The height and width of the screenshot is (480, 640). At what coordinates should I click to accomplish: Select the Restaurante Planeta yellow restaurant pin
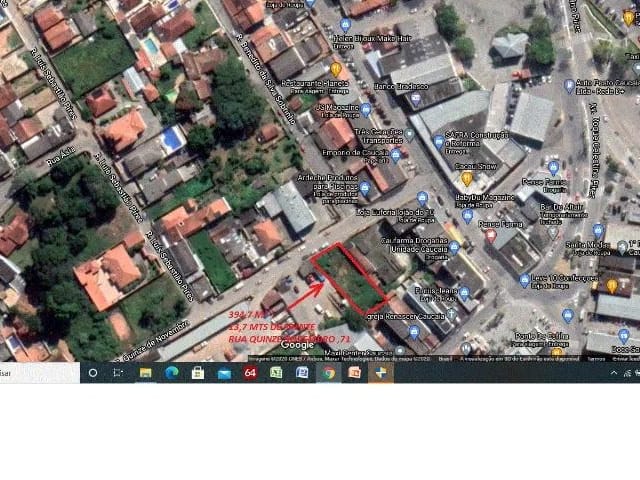point(336,70)
